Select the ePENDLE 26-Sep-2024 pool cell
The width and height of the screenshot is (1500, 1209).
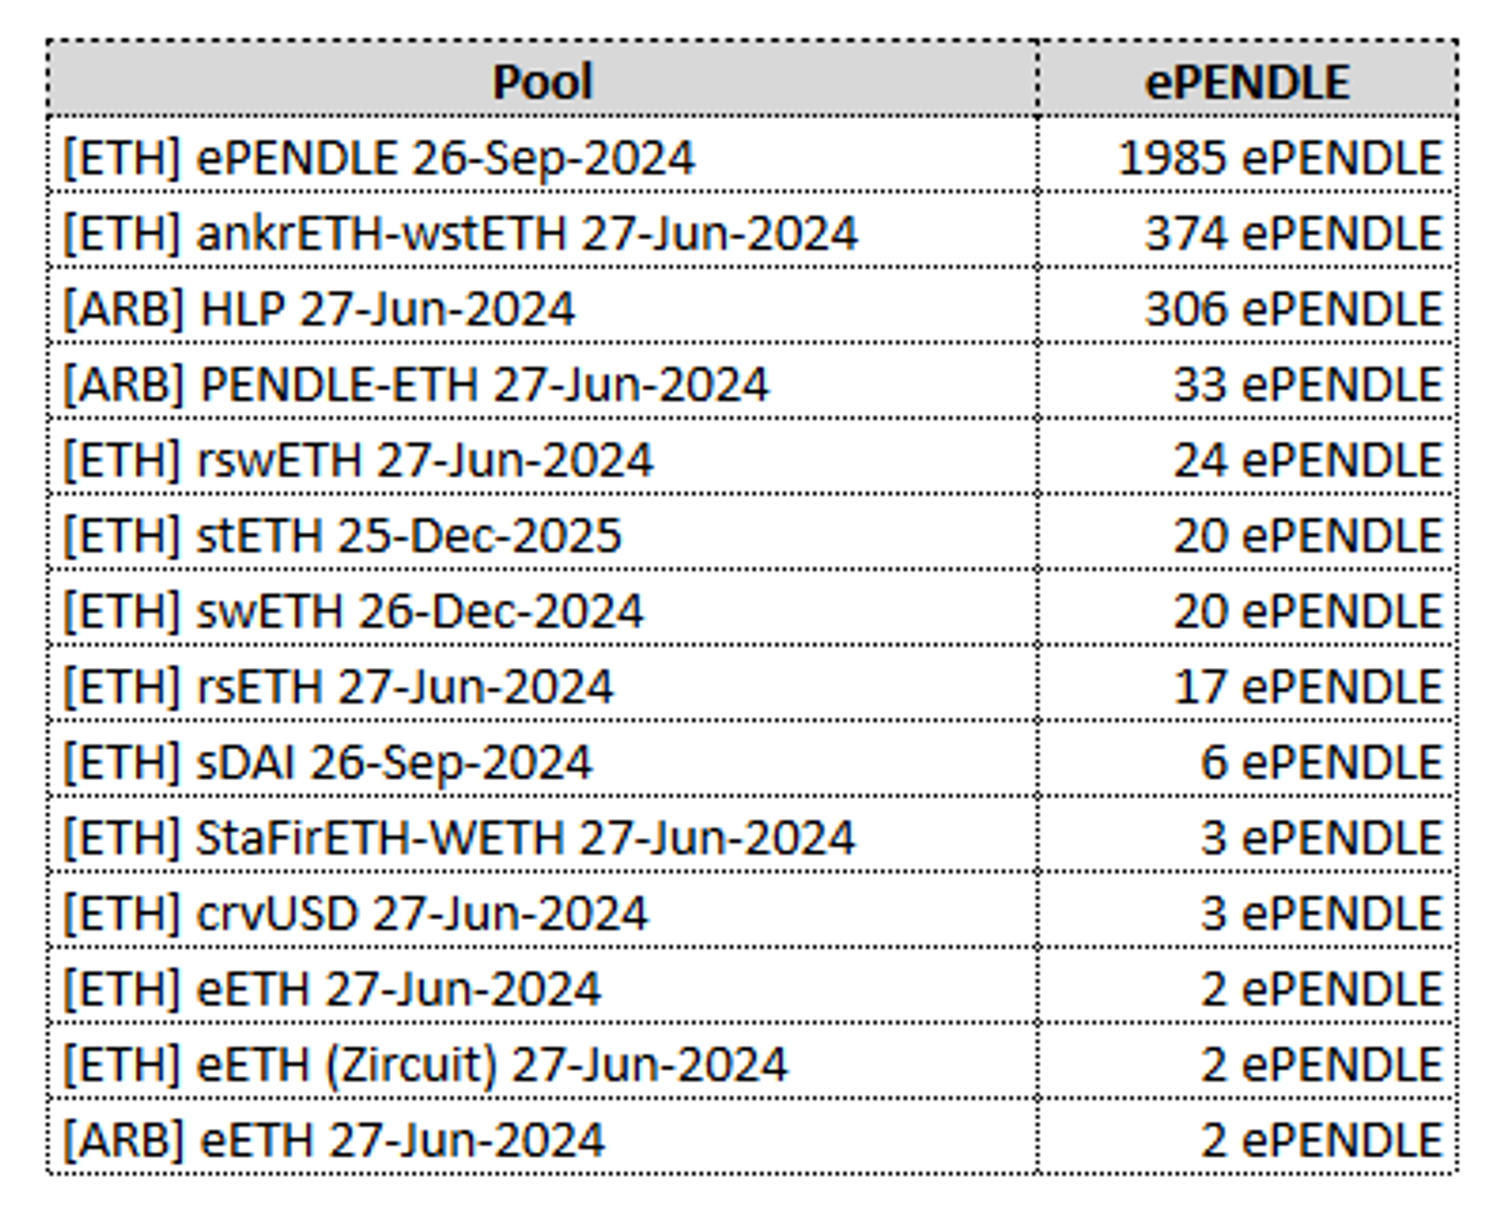coord(379,158)
